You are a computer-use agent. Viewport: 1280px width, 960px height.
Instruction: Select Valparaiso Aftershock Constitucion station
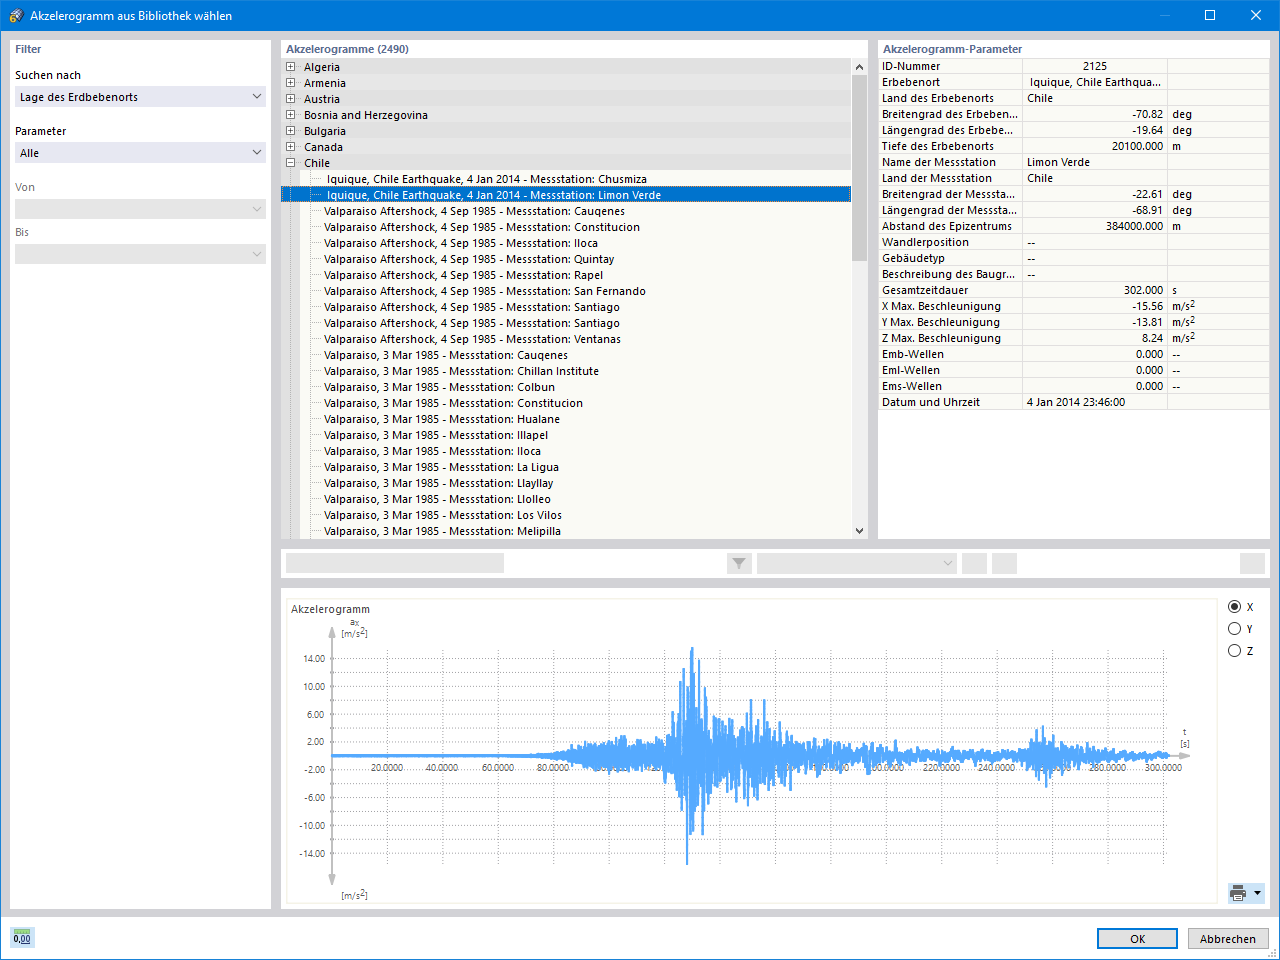tap(482, 227)
